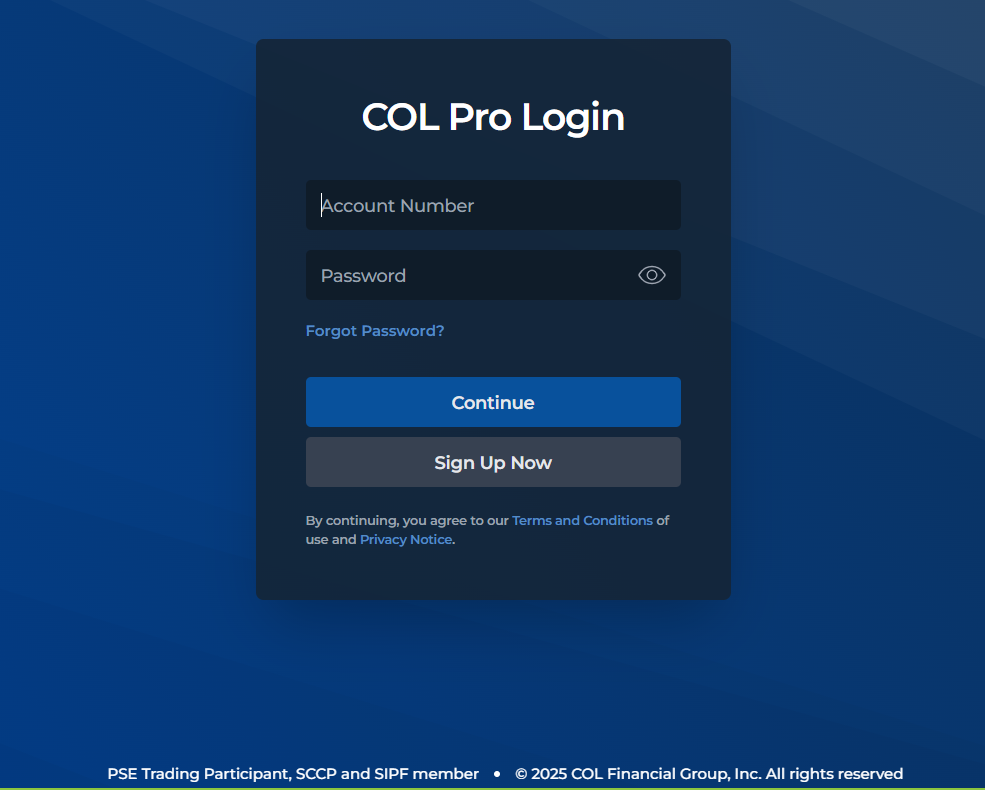Click the COL Pro Login heading
The height and width of the screenshot is (790, 985).
pyautogui.click(x=493, y=117)
